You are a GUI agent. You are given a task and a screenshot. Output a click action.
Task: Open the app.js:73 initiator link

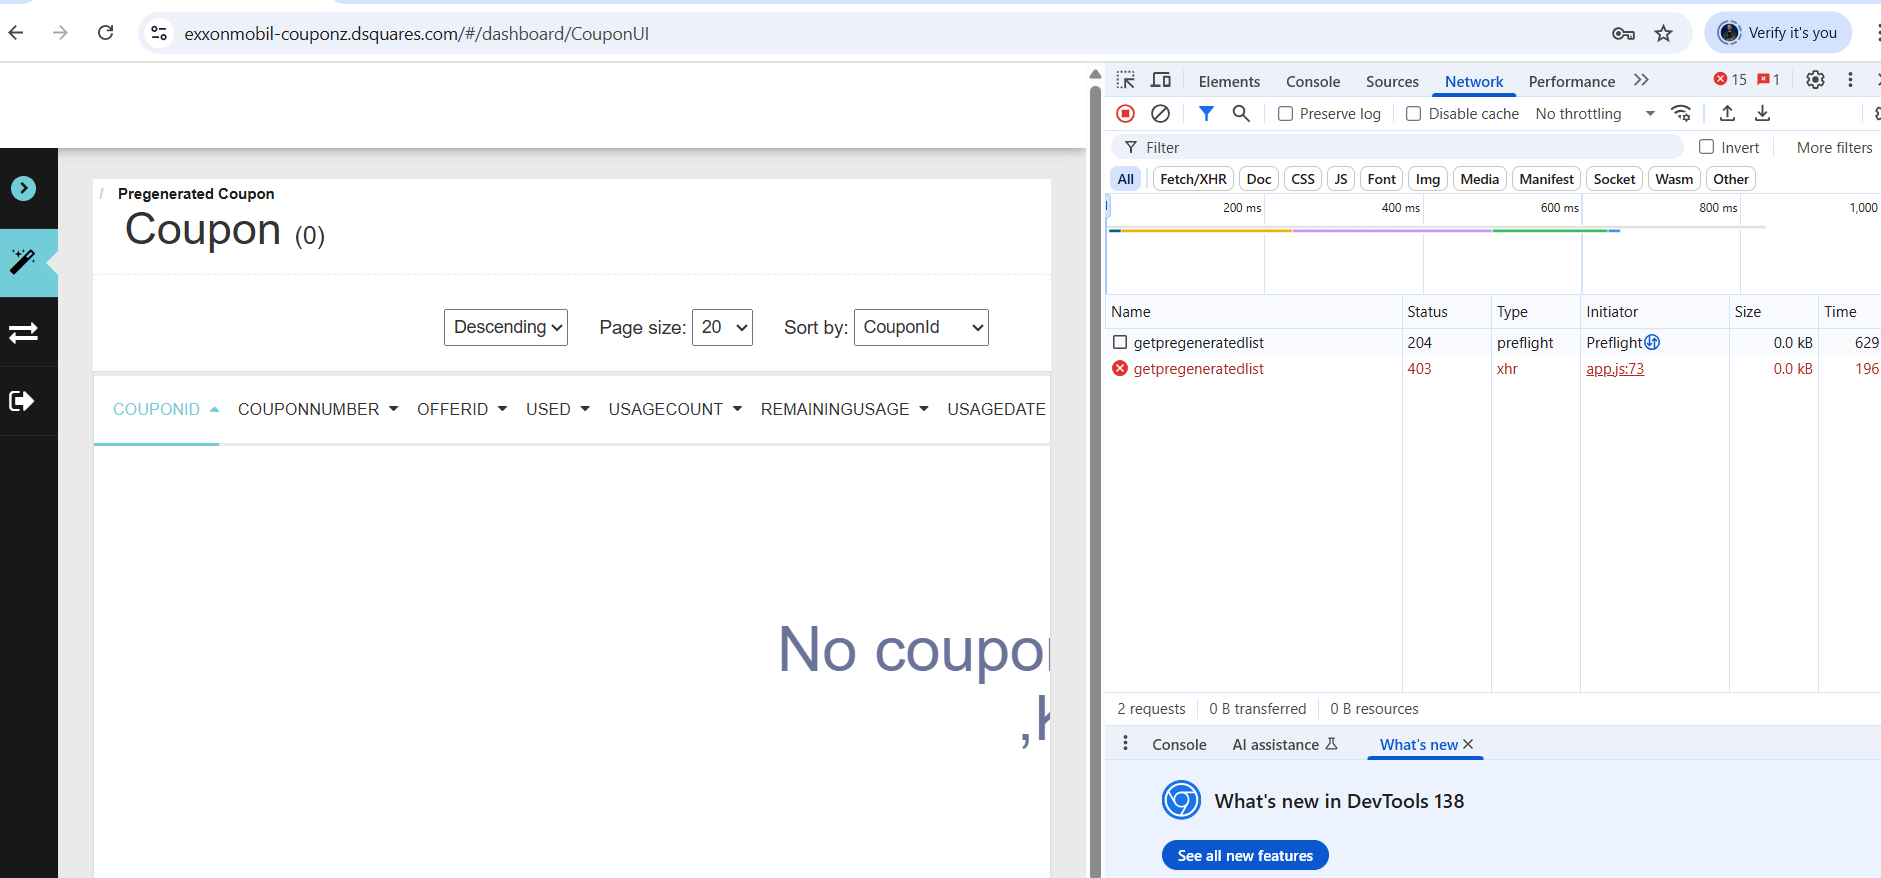click(x=1615, y=369)
